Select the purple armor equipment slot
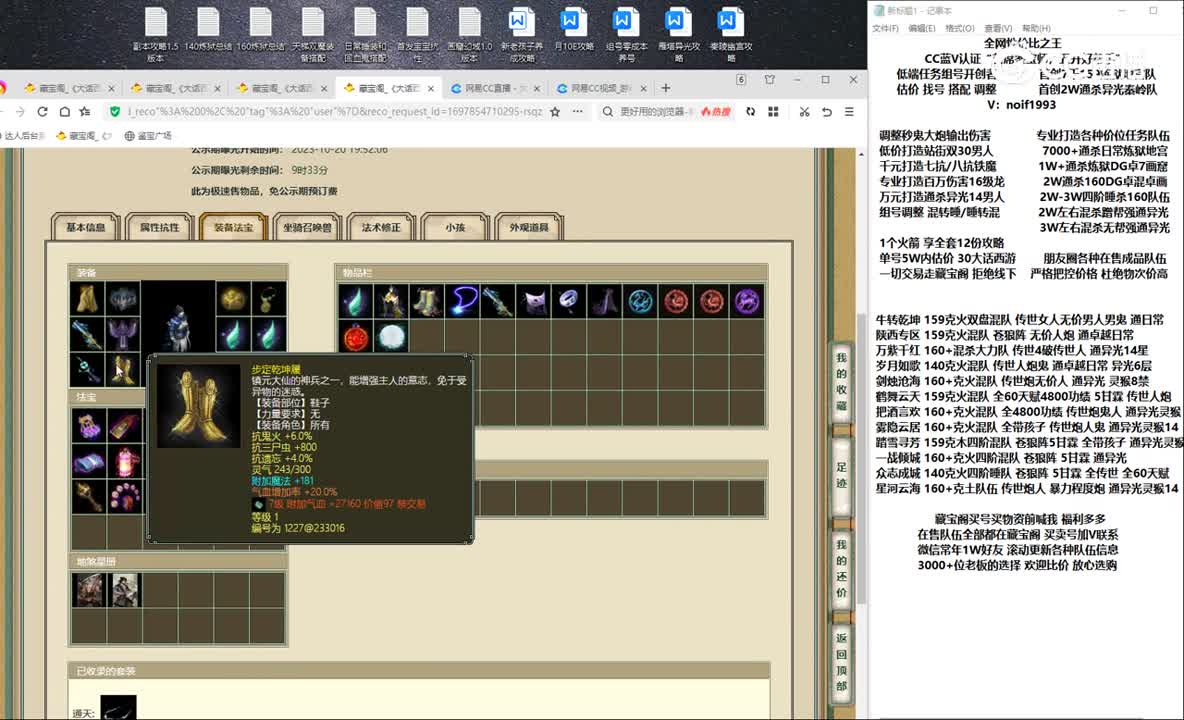This screenshot has width=1184, height=720. [x=123, y=334]
